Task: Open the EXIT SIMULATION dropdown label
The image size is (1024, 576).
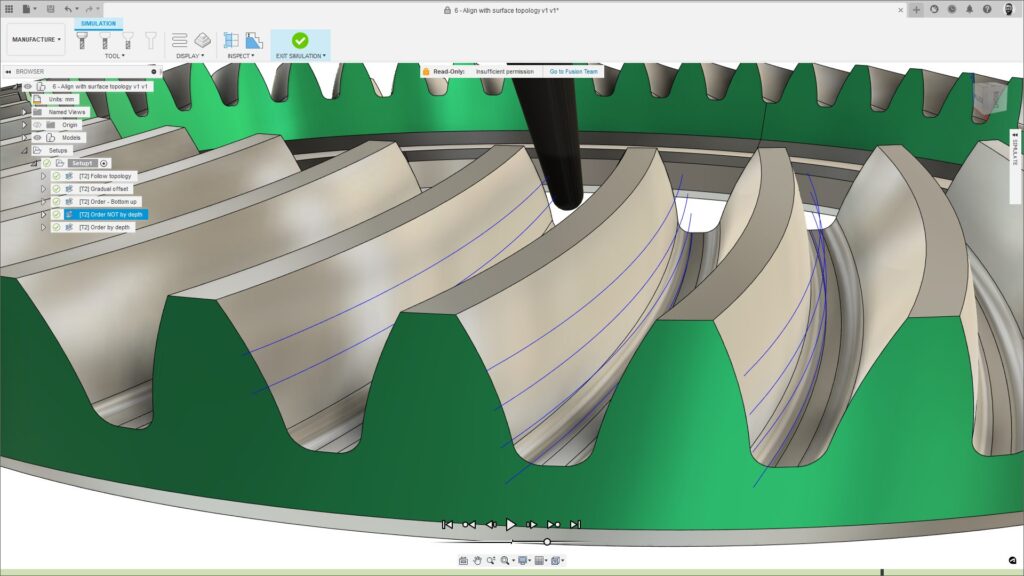Action: [300, 56]
